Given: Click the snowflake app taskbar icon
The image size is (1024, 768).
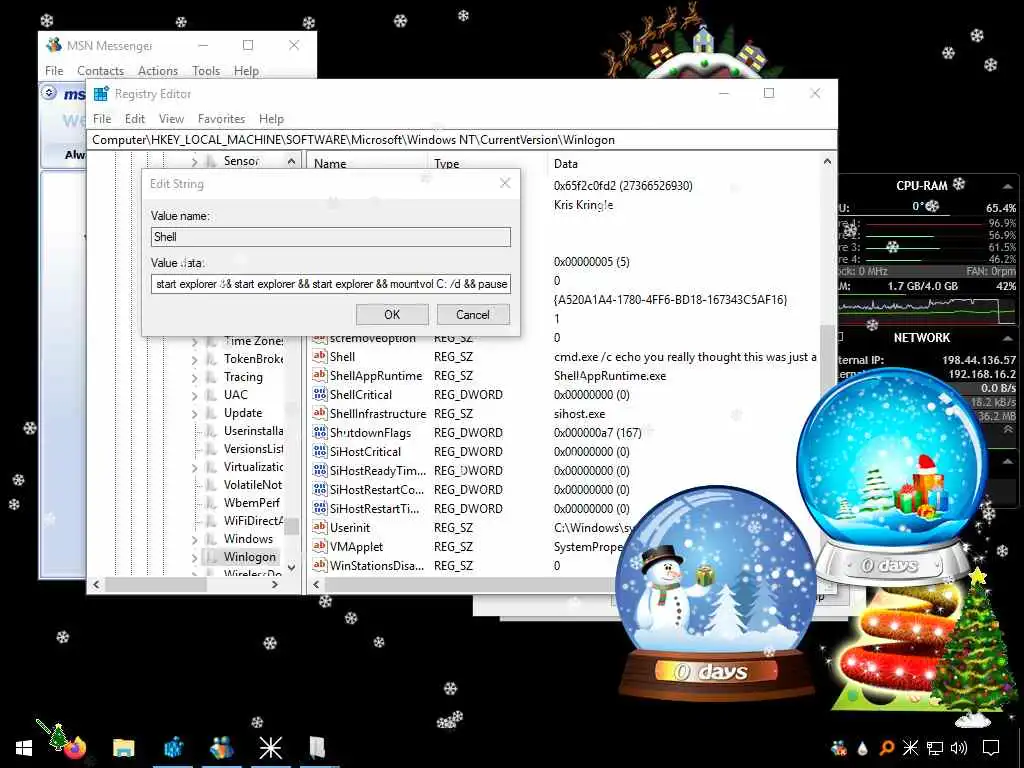Looking at the screenshot, I should (x=270, y=748).
